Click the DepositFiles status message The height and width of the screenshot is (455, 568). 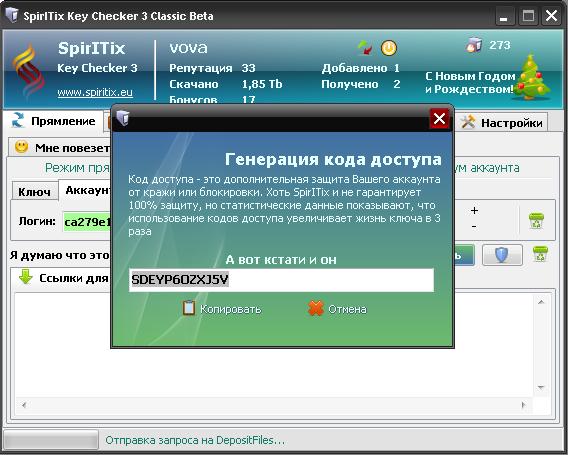click(195, 440)
